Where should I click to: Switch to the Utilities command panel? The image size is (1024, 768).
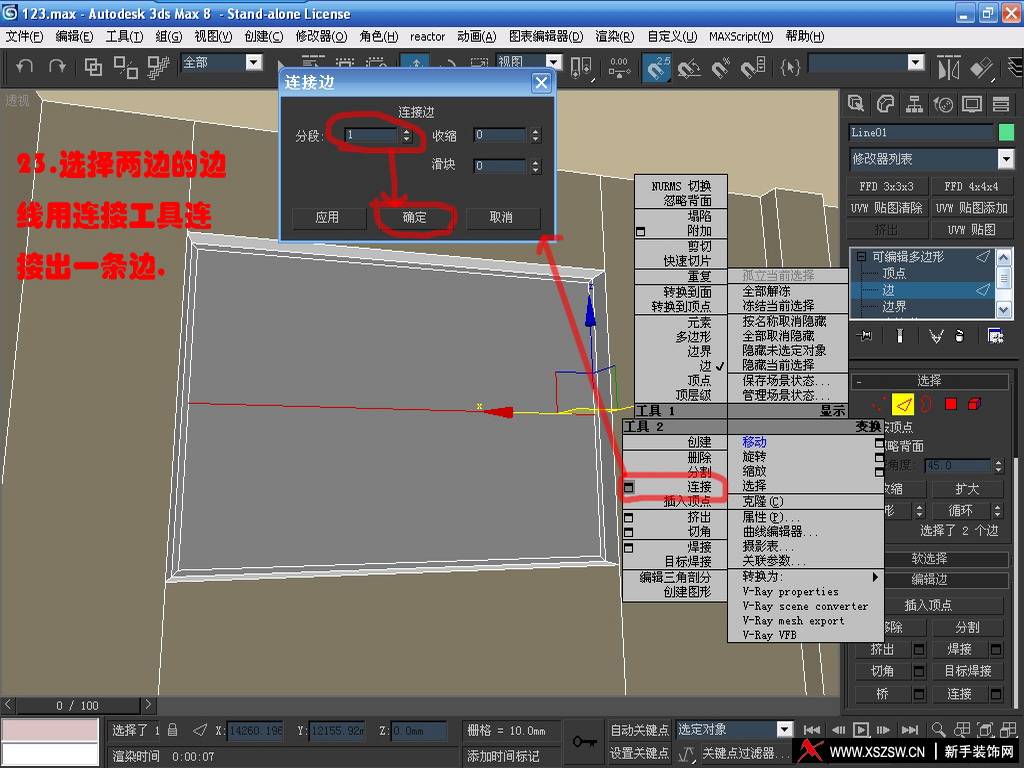click(1001, 103)
